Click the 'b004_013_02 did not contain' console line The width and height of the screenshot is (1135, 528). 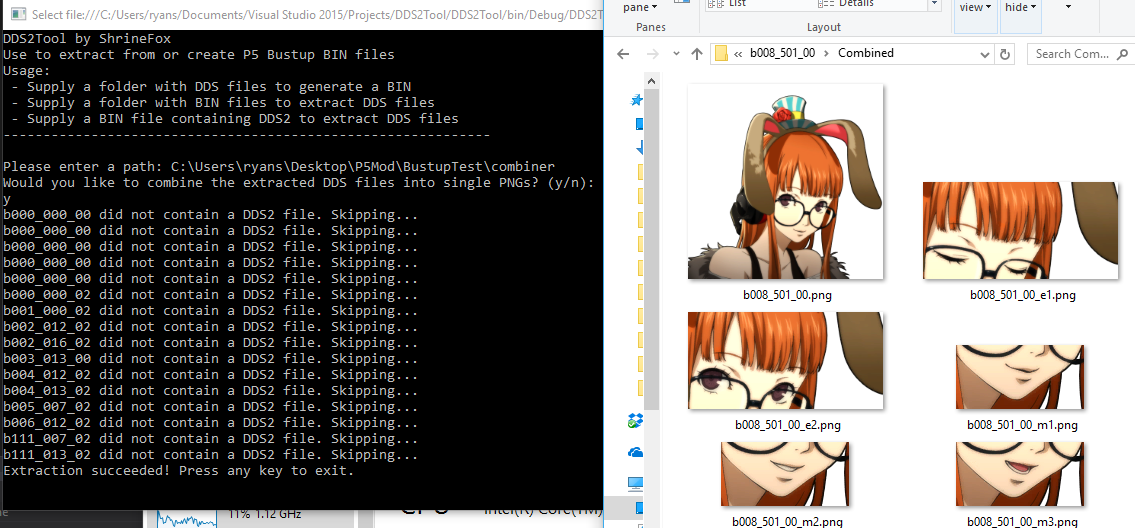211,390
